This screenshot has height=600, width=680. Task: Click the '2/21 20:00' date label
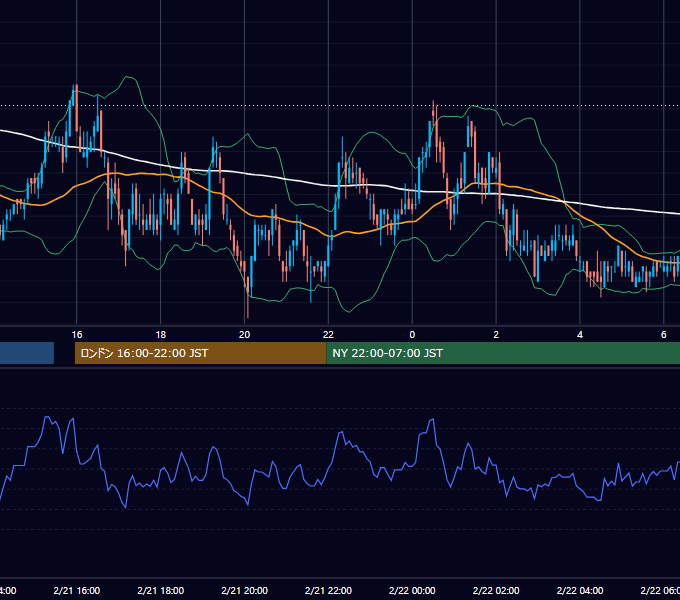(x=245, y=591)
